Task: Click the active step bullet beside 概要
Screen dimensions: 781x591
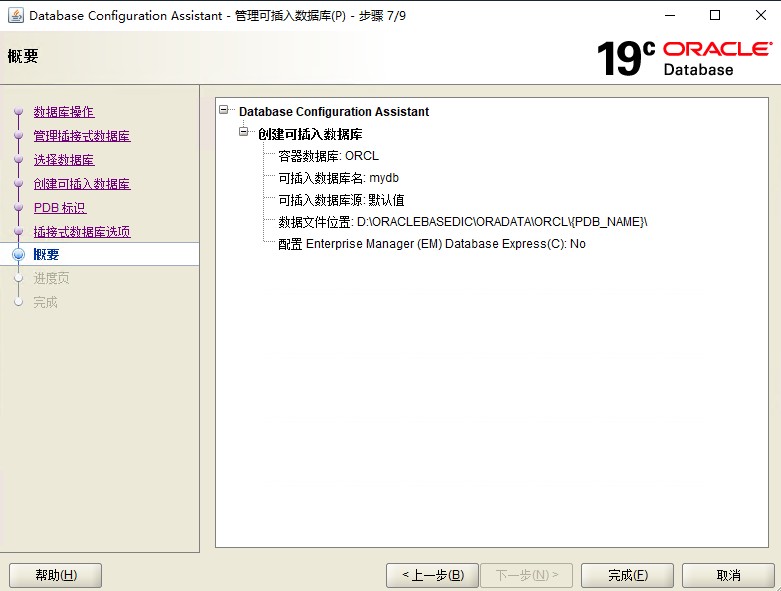Action: (x=18, y=254)
